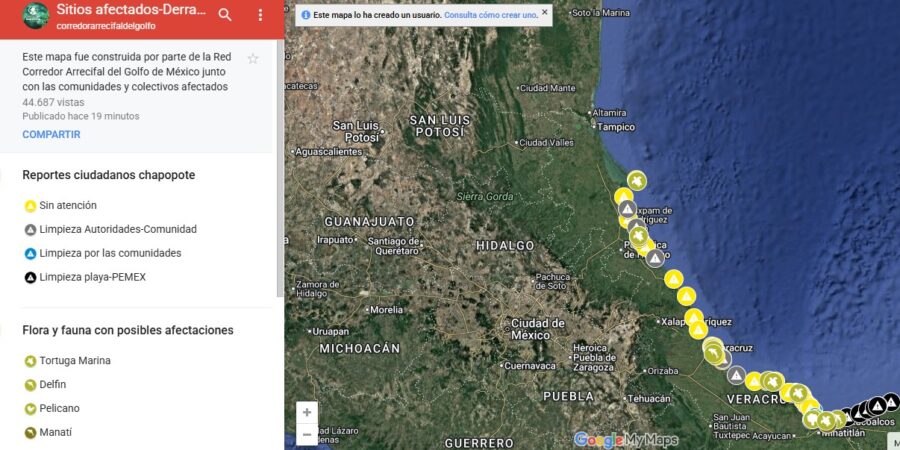900x450 pixels.
Task: Click the Tortuga Marina legend item
Action: 74,360
